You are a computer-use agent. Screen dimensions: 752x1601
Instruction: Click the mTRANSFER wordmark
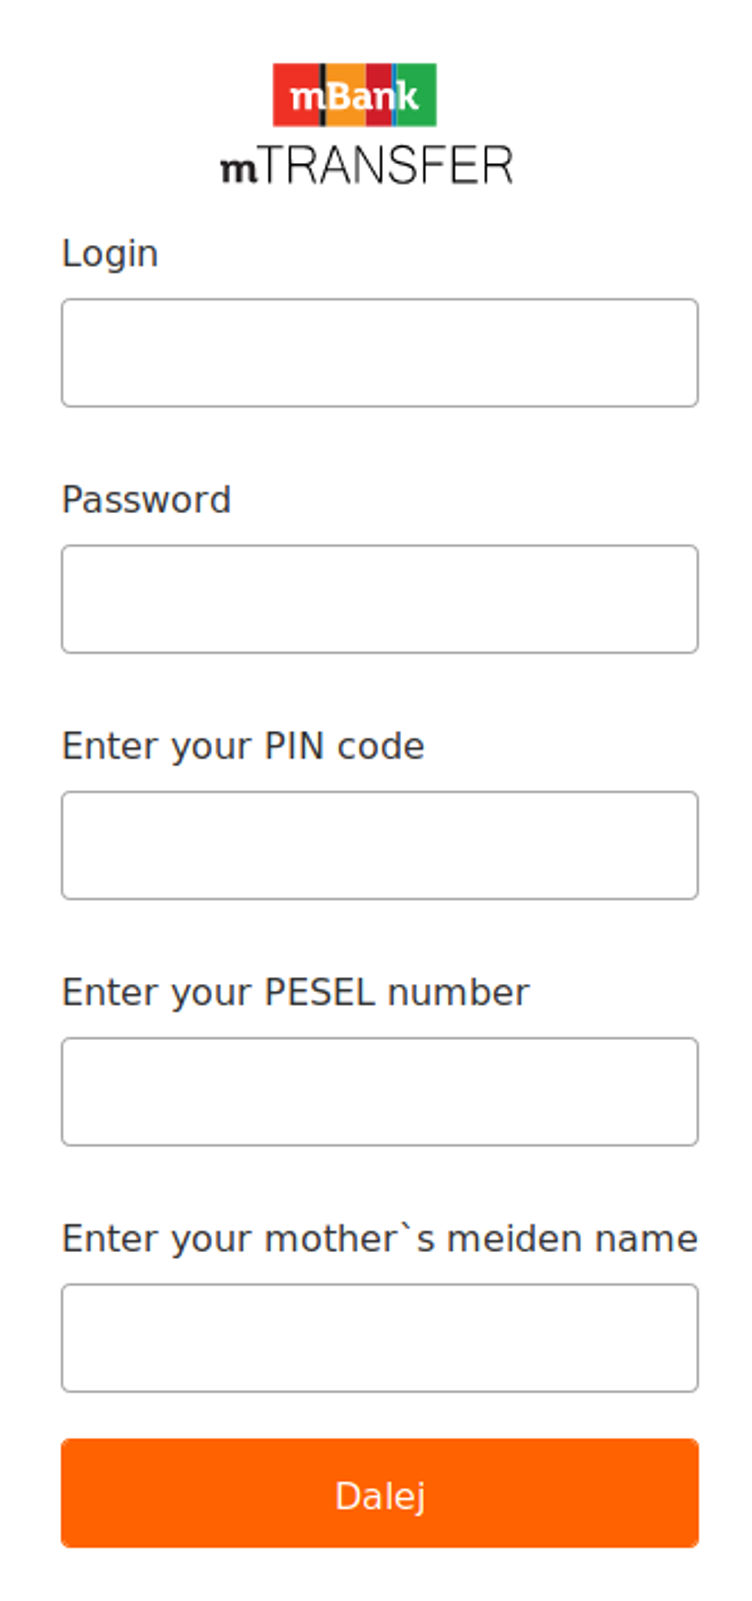[366, 166]
